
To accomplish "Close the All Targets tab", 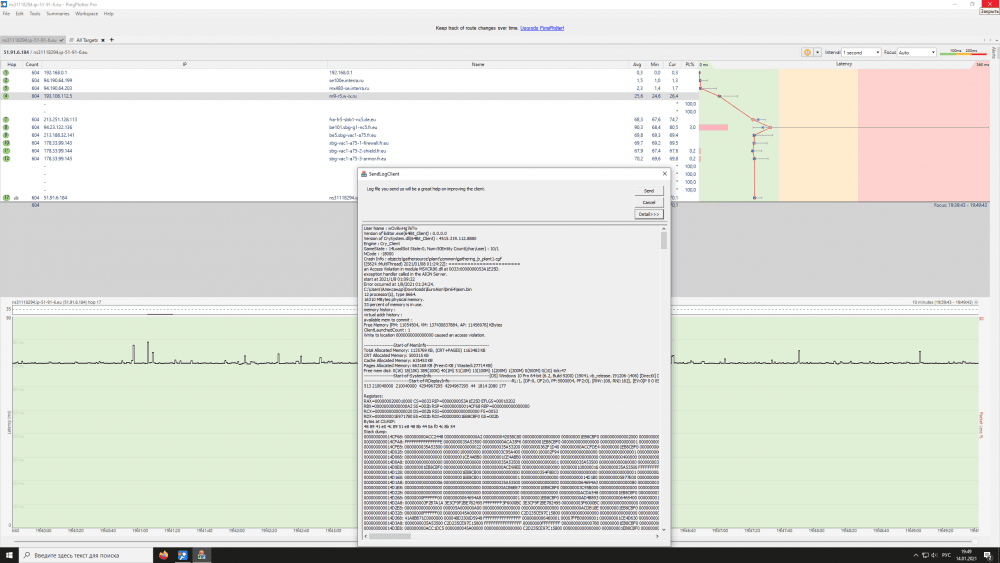I will click(102, 40).
